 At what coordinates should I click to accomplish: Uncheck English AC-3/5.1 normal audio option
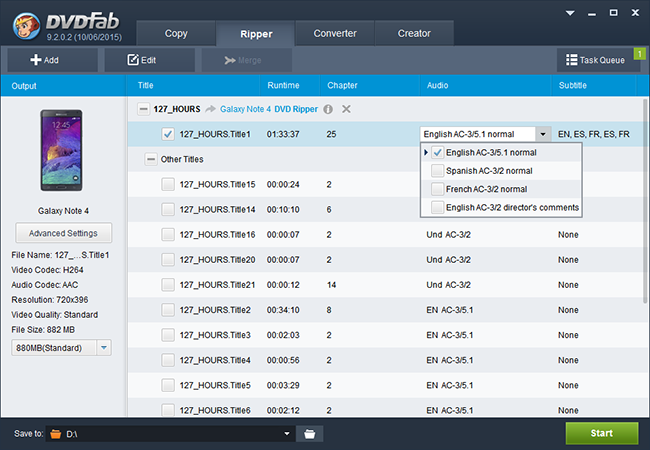click(x=437, y=152)
